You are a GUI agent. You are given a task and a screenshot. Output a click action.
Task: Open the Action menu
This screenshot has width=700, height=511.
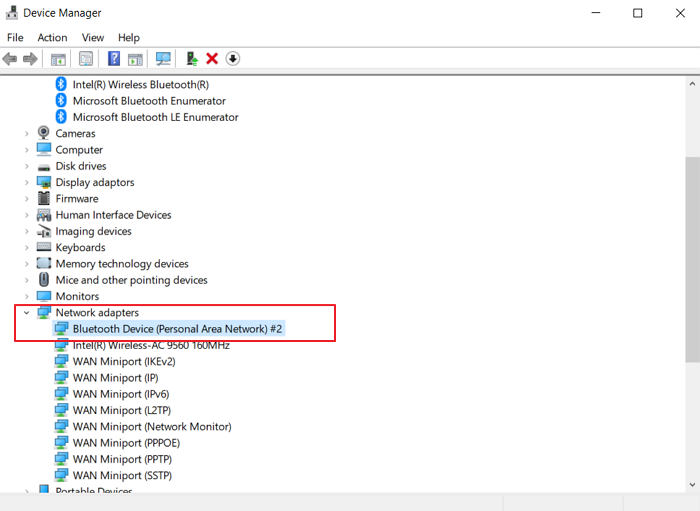tap(52, 38)
